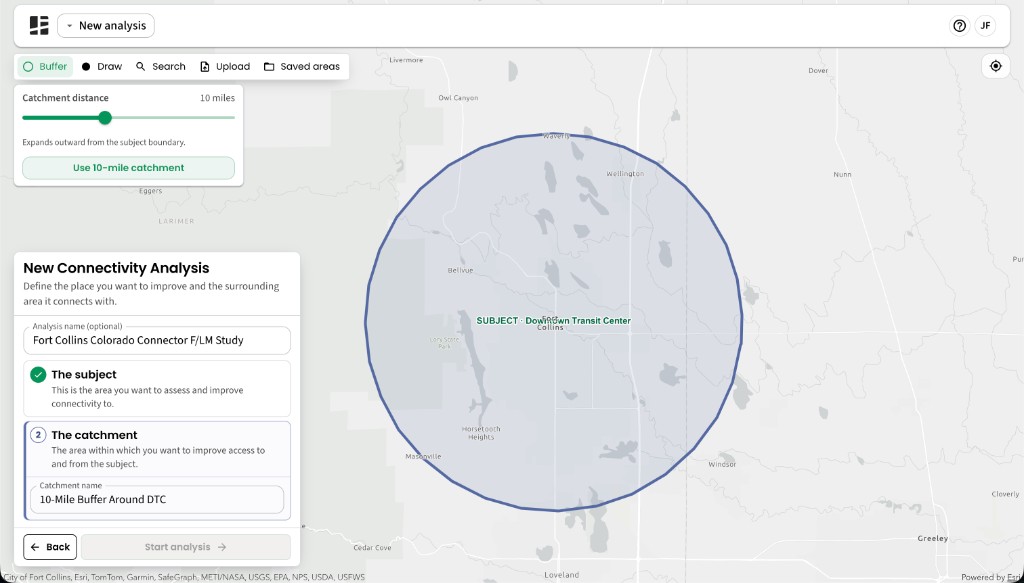Click the Bellvue map label
The width and height of the screenshot is (1024, 583).
[460, 270]
